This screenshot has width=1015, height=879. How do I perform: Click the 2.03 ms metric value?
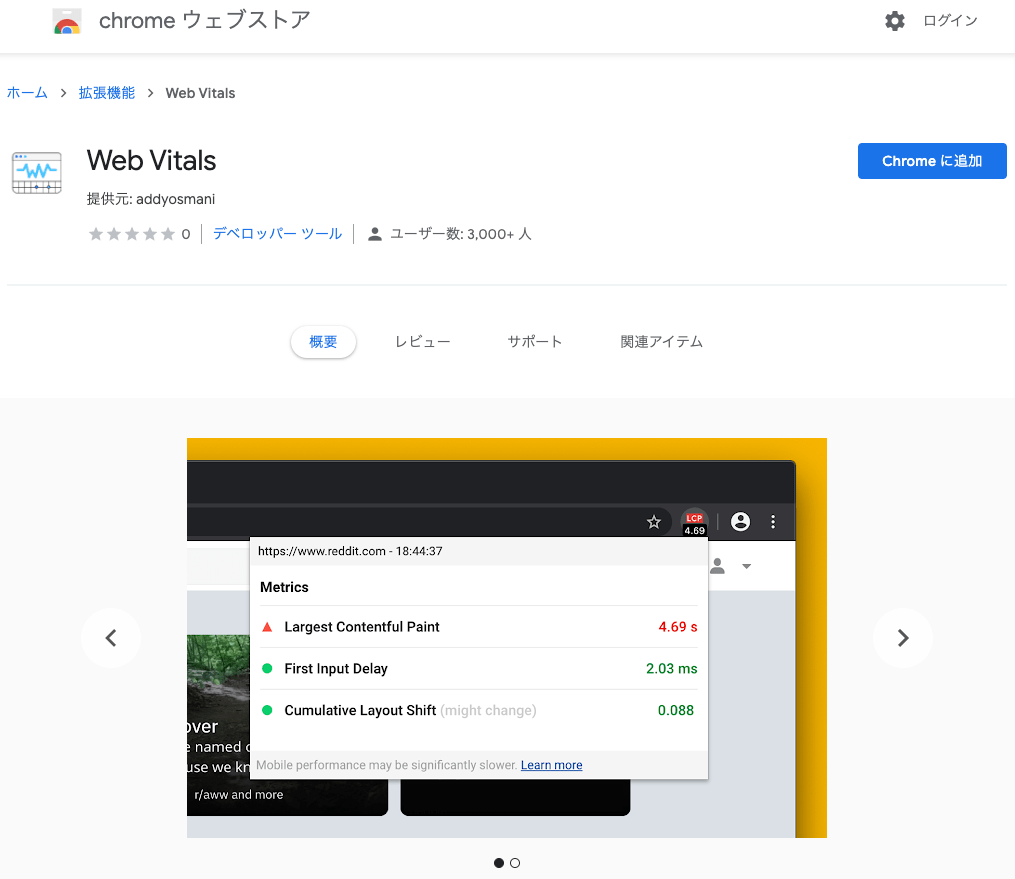[671, 669]
